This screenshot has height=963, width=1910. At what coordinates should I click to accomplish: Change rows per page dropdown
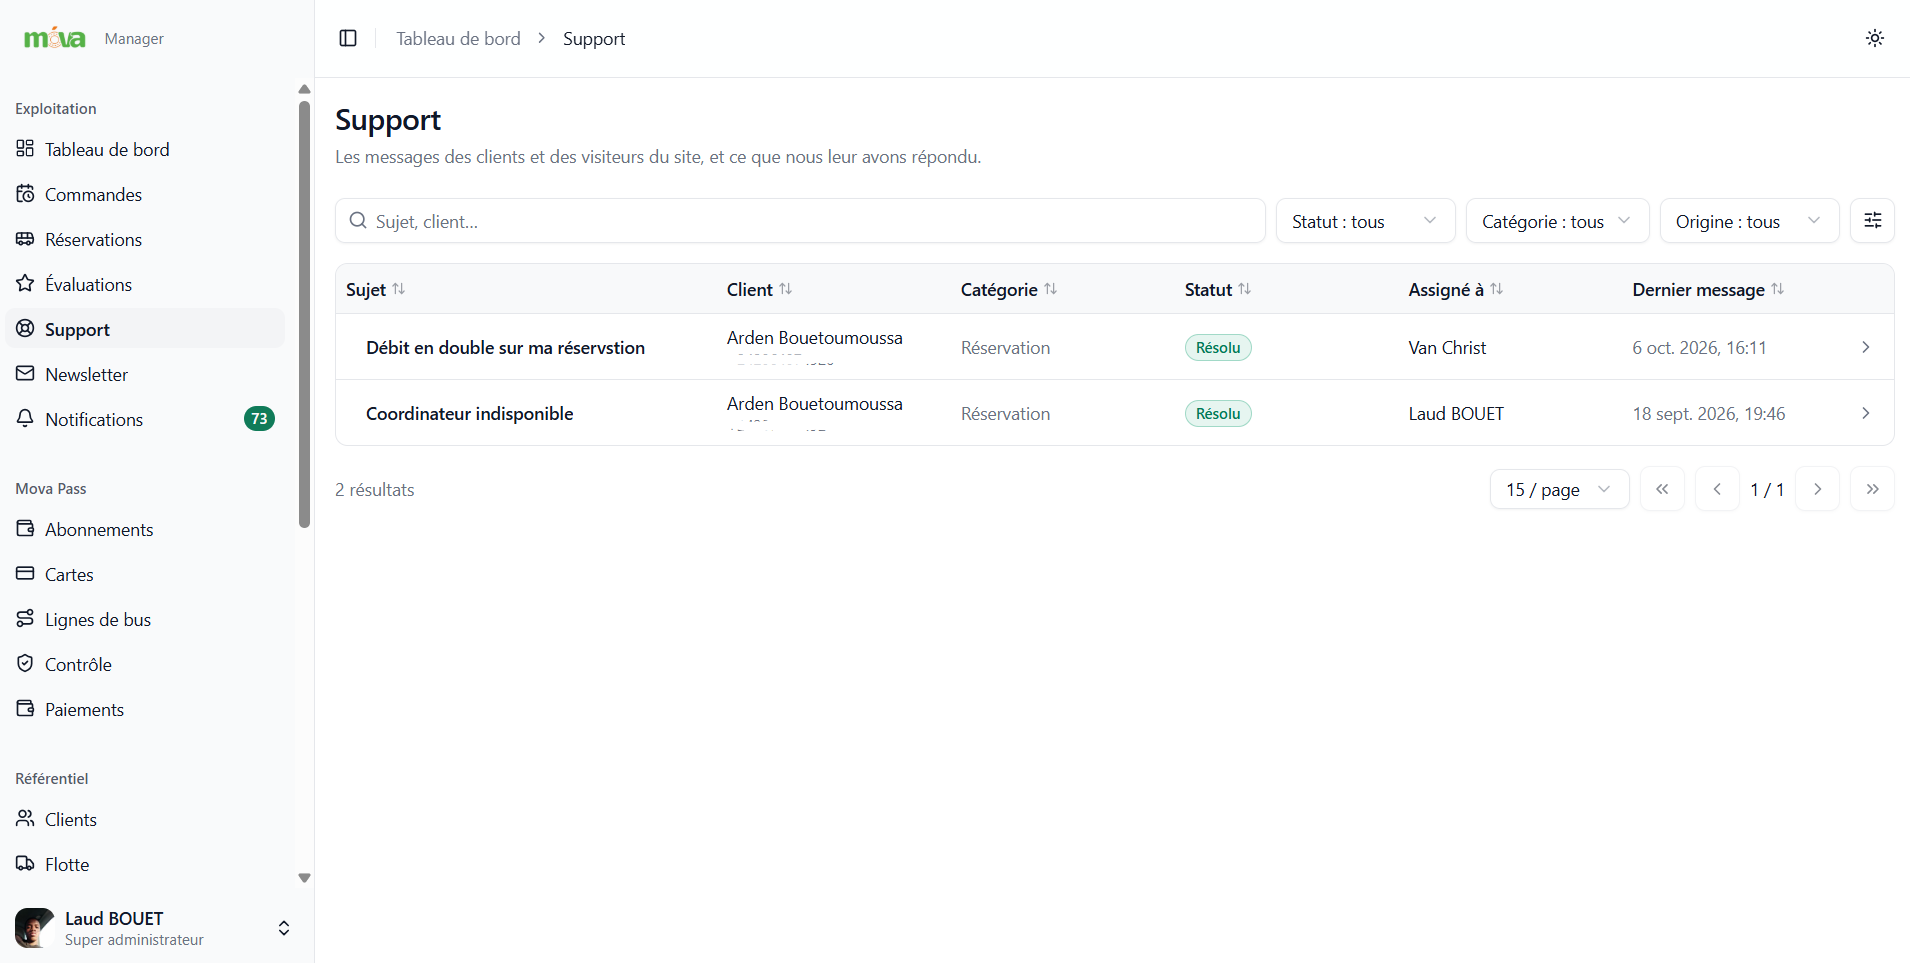pos(1559,489)
